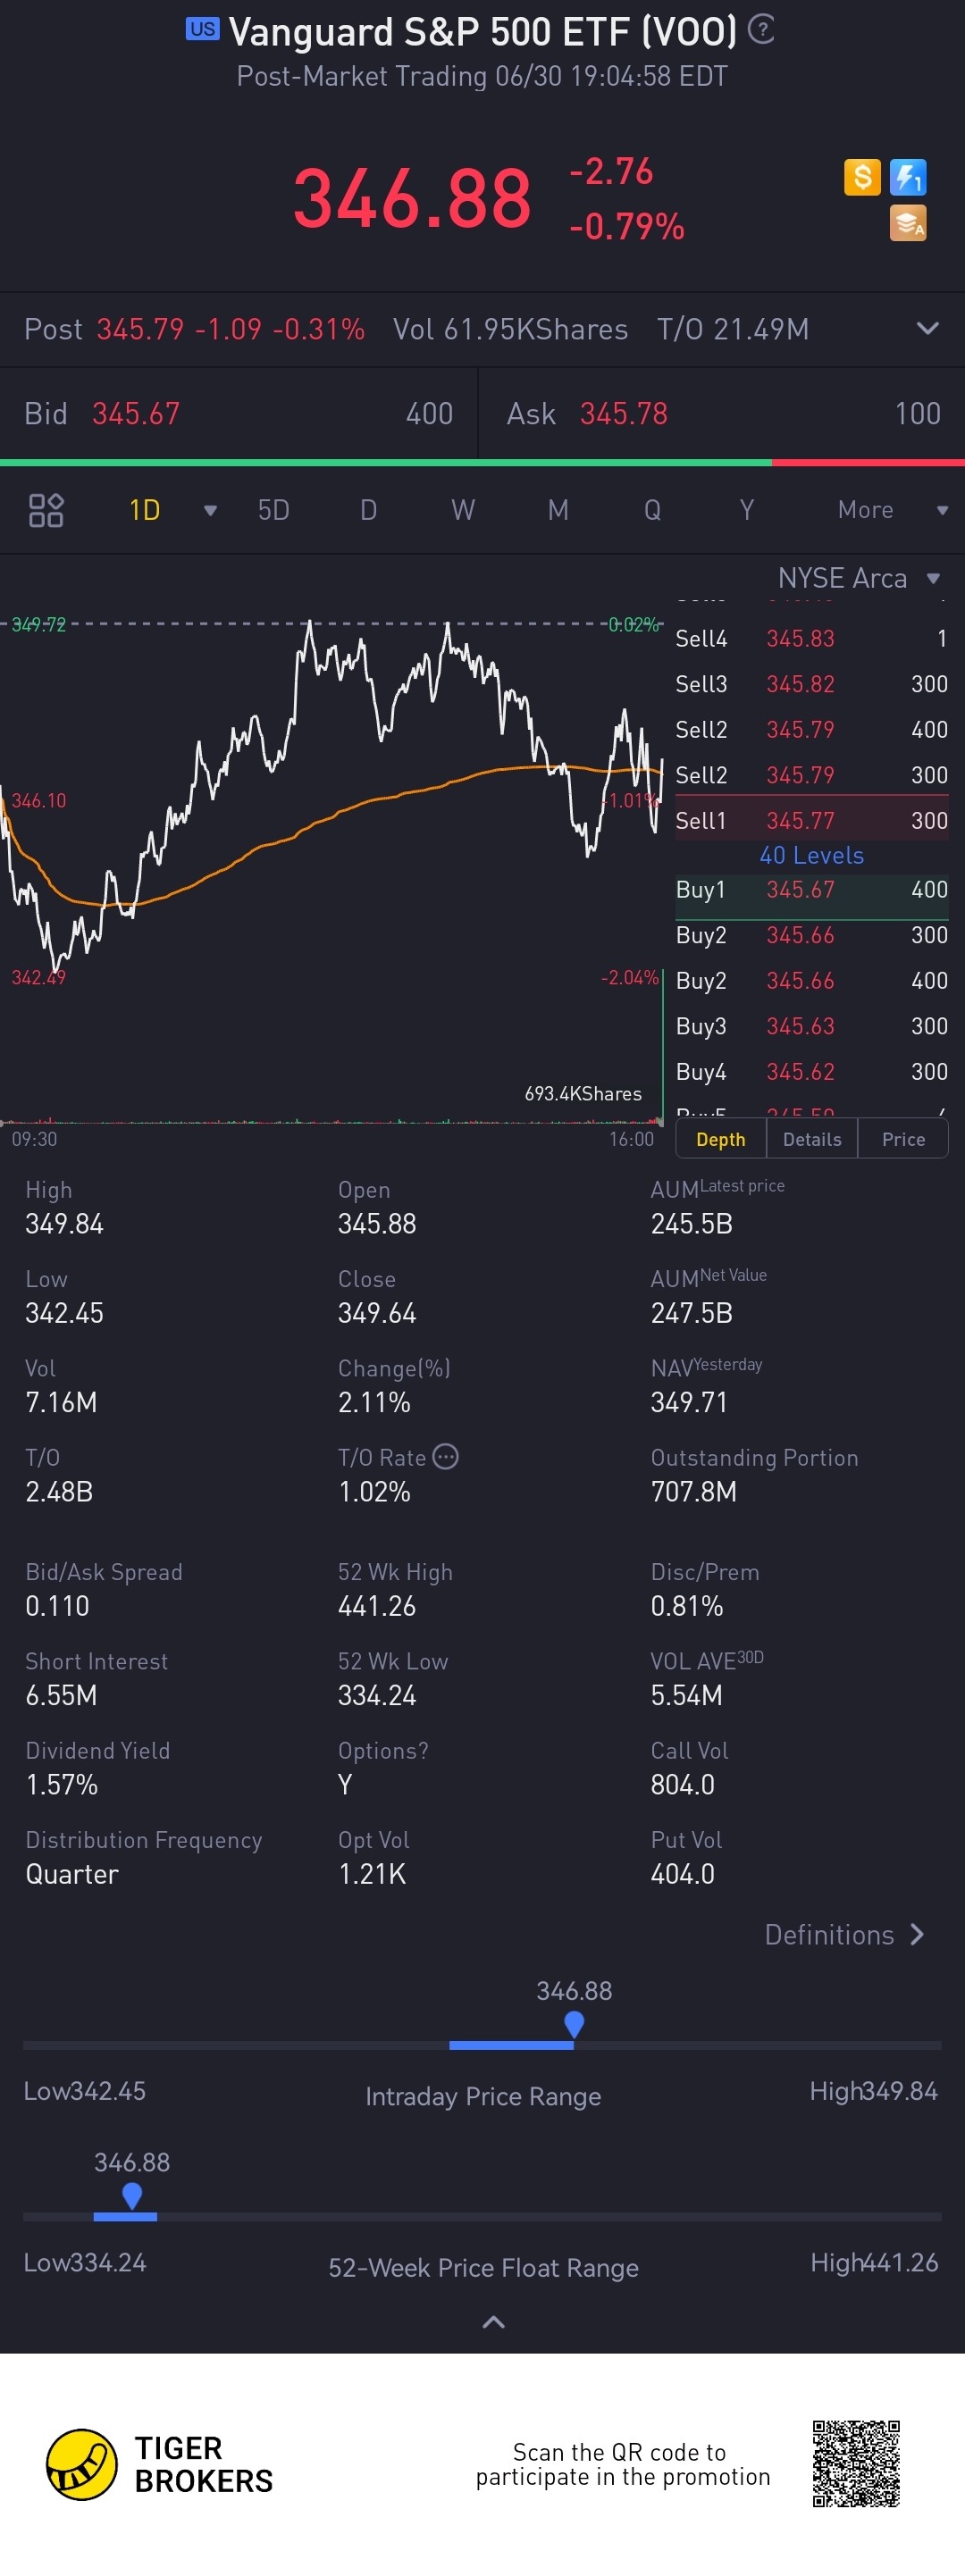Screen dimensions: 965x2576
Task: Tap the stacked coins icon
Action: tap(908, 223)
